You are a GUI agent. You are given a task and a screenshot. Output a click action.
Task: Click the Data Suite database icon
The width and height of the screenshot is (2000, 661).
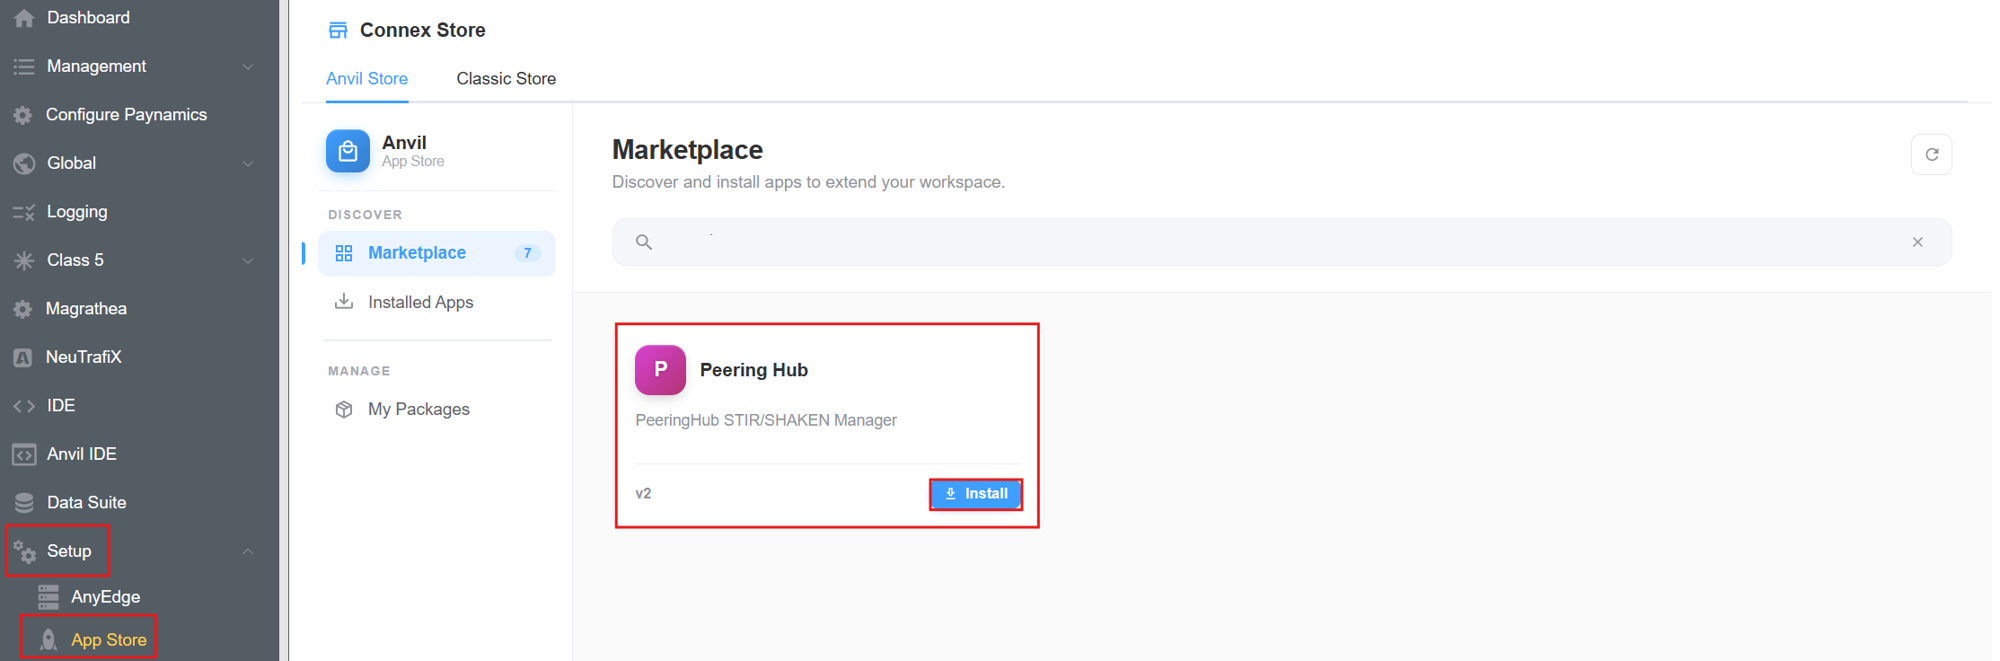[24, 502]
